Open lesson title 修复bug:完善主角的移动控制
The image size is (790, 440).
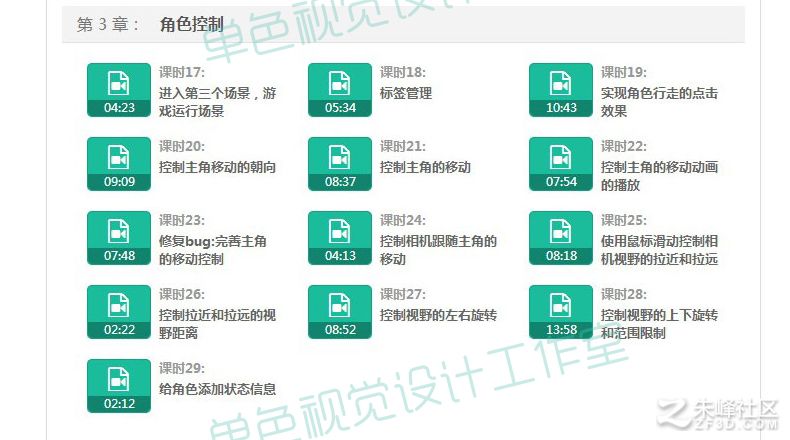213,250
